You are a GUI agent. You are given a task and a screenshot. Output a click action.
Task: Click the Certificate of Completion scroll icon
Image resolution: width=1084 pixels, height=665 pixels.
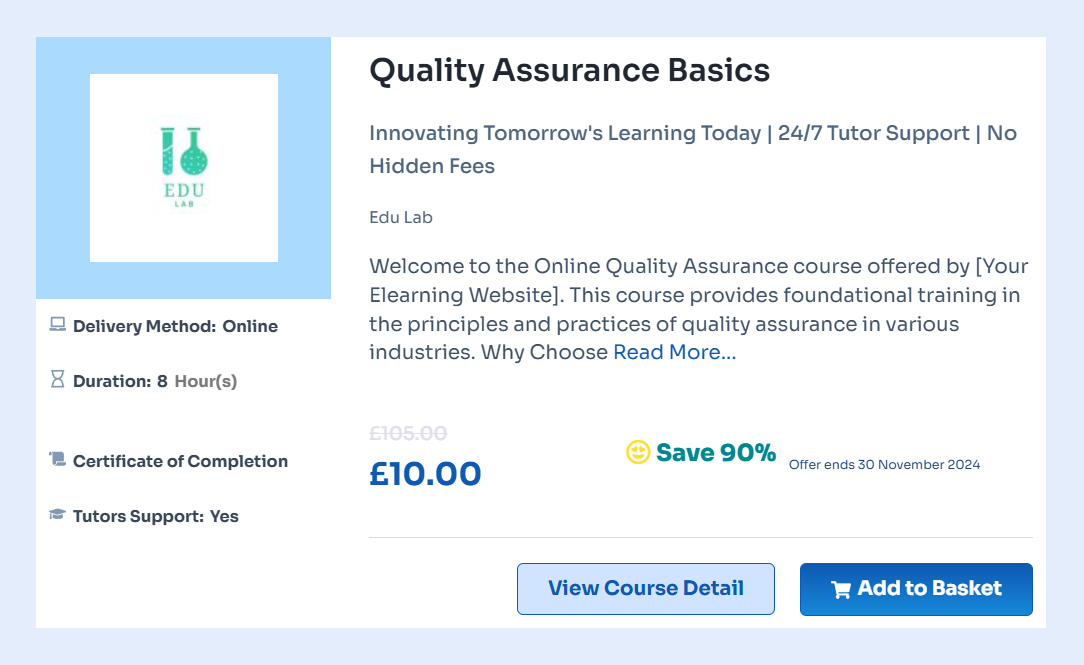click(x=58, y=460)
